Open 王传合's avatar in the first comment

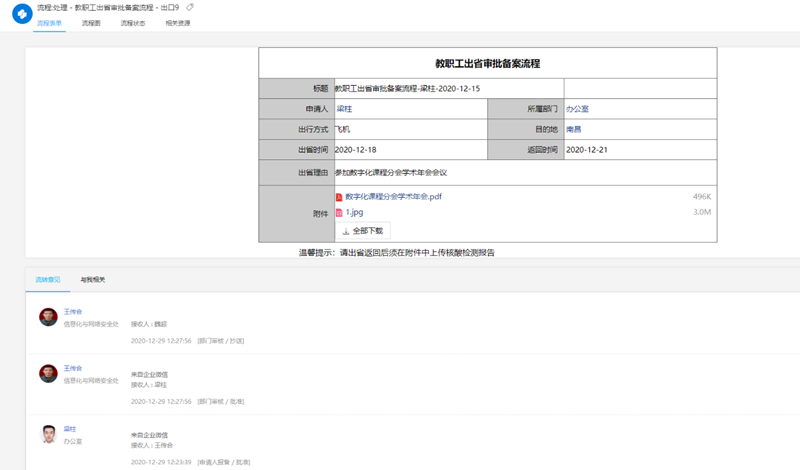tap(48, 317)
